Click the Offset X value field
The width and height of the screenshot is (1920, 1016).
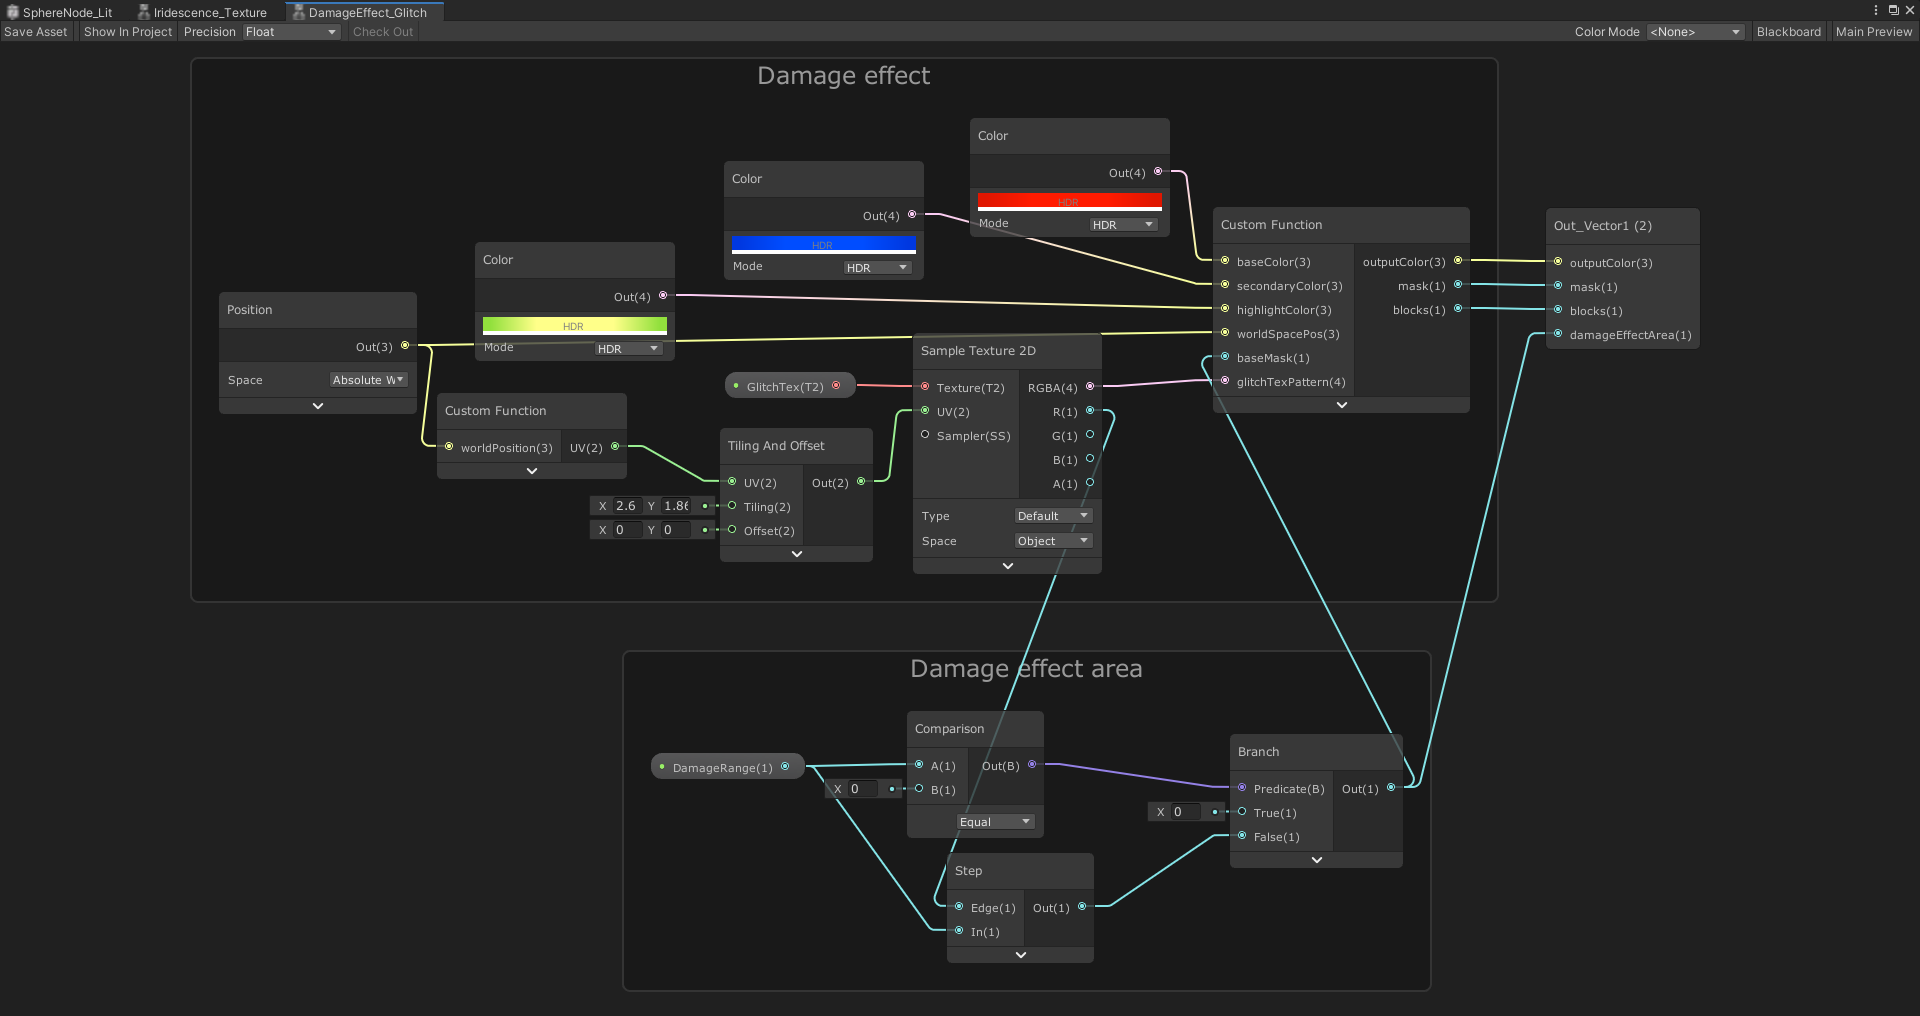626,530
